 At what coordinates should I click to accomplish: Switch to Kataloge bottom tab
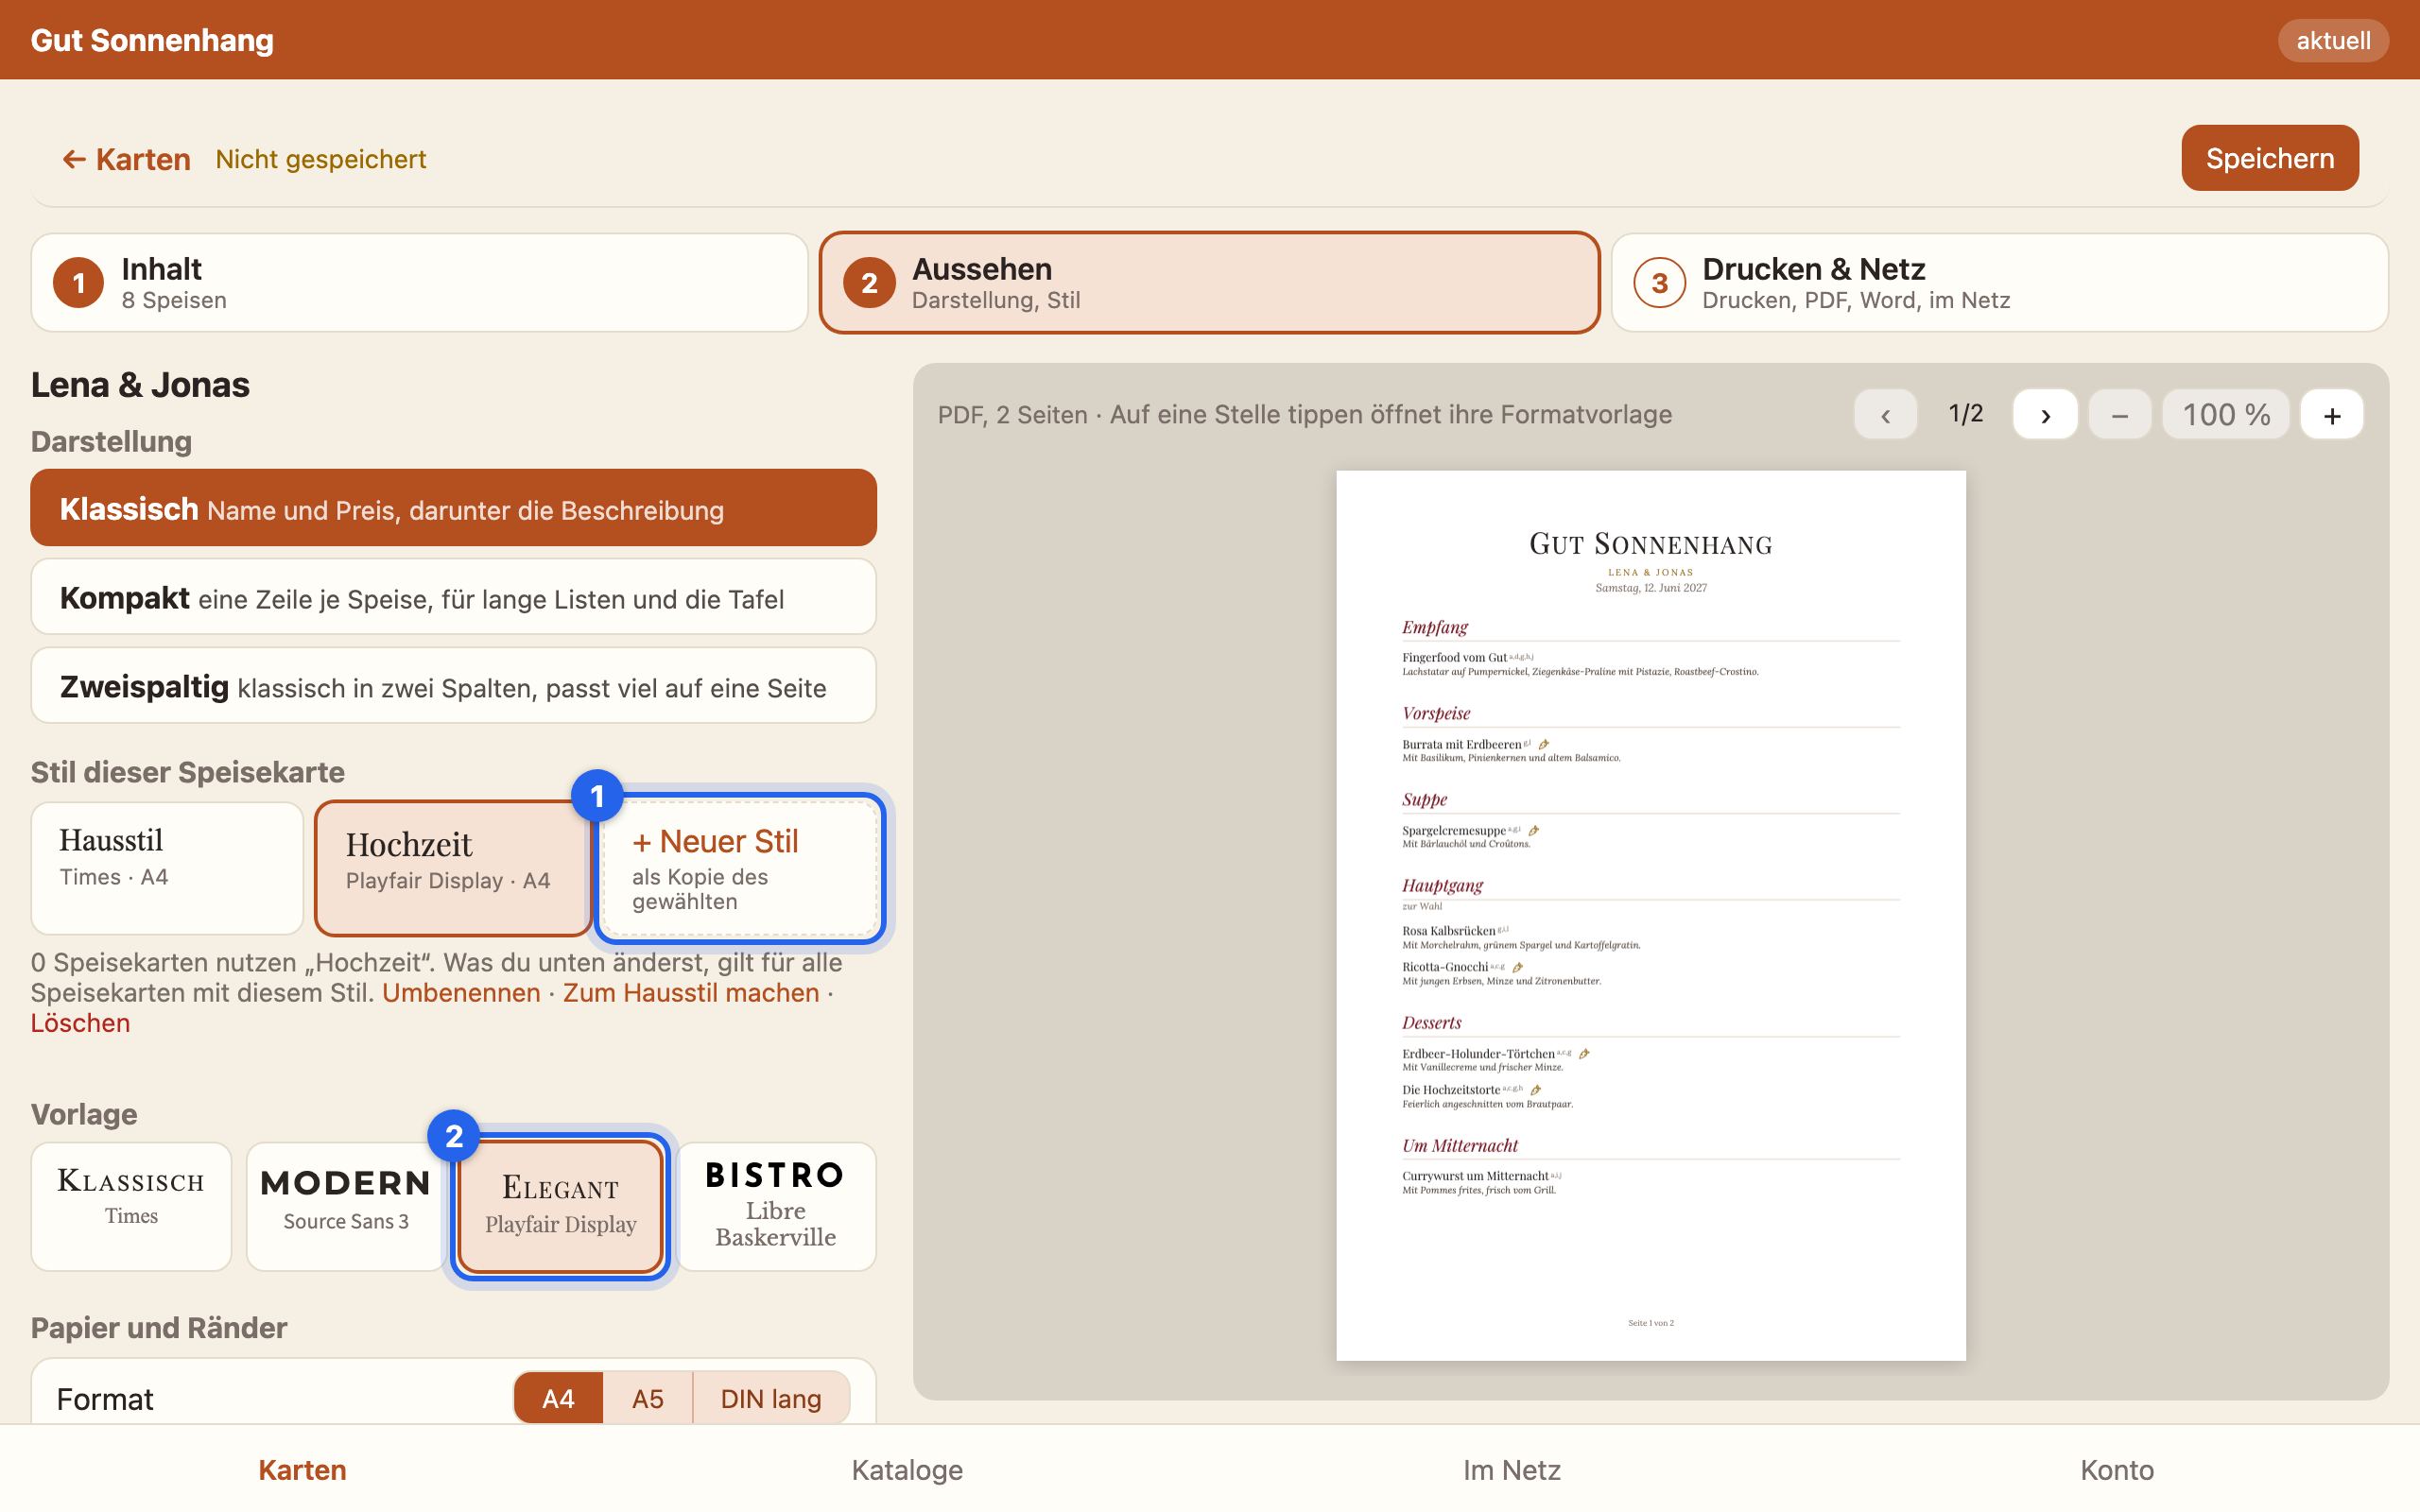[x=907, y=1470]
